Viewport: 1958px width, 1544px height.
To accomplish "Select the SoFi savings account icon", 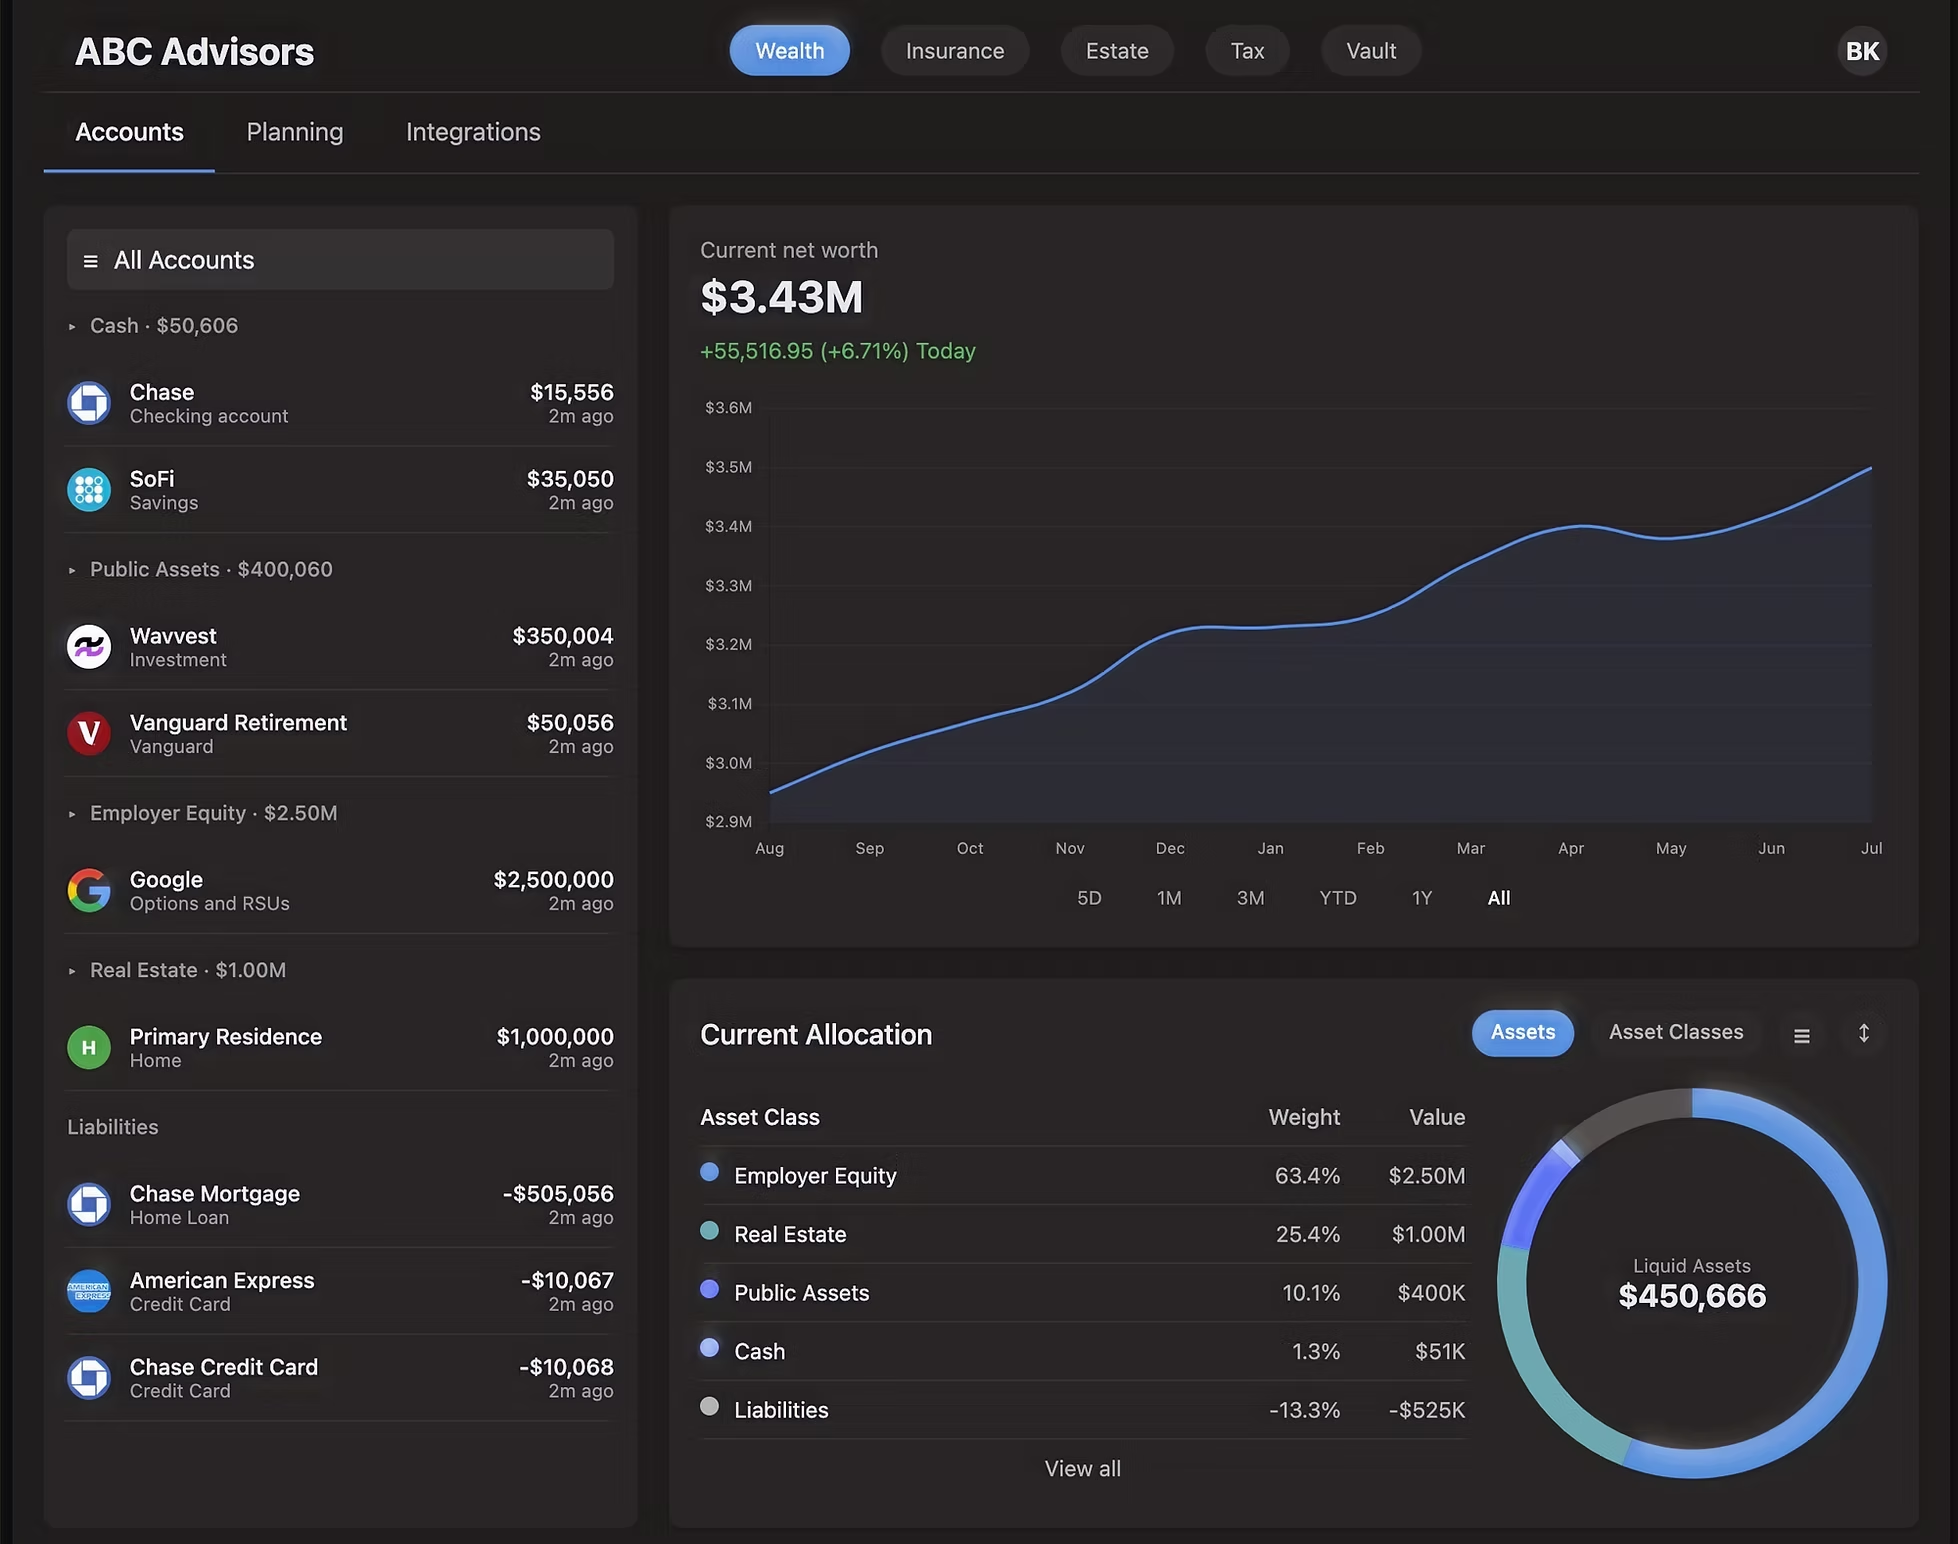I will (89, 490).
